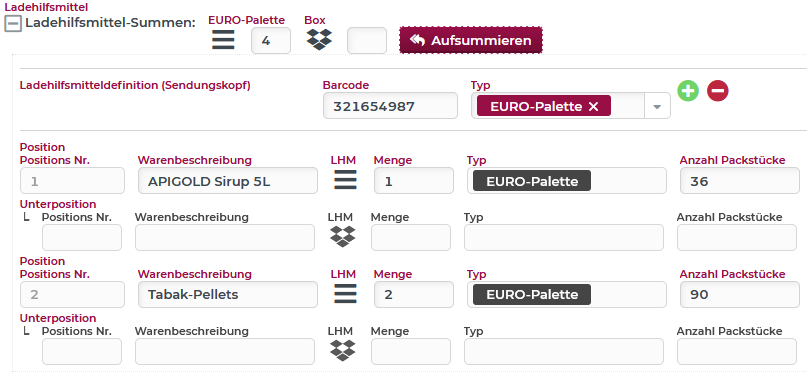
Task: Open the Typ dropdown arrow in Sendungskopf
Action: point(657,106)
